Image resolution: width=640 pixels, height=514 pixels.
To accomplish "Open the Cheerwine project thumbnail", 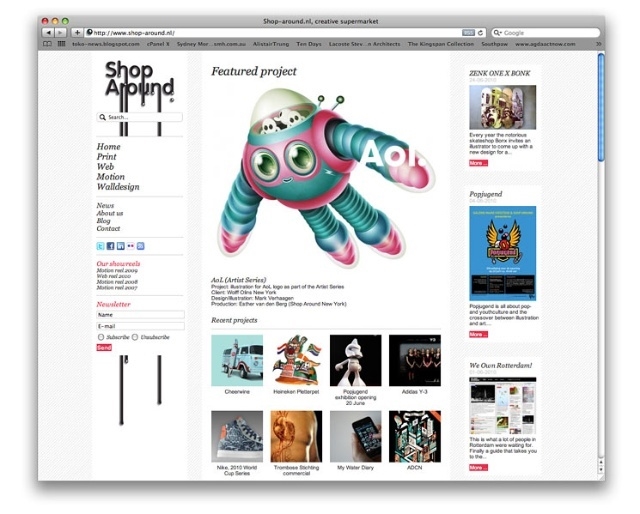I will click(237, 360).
